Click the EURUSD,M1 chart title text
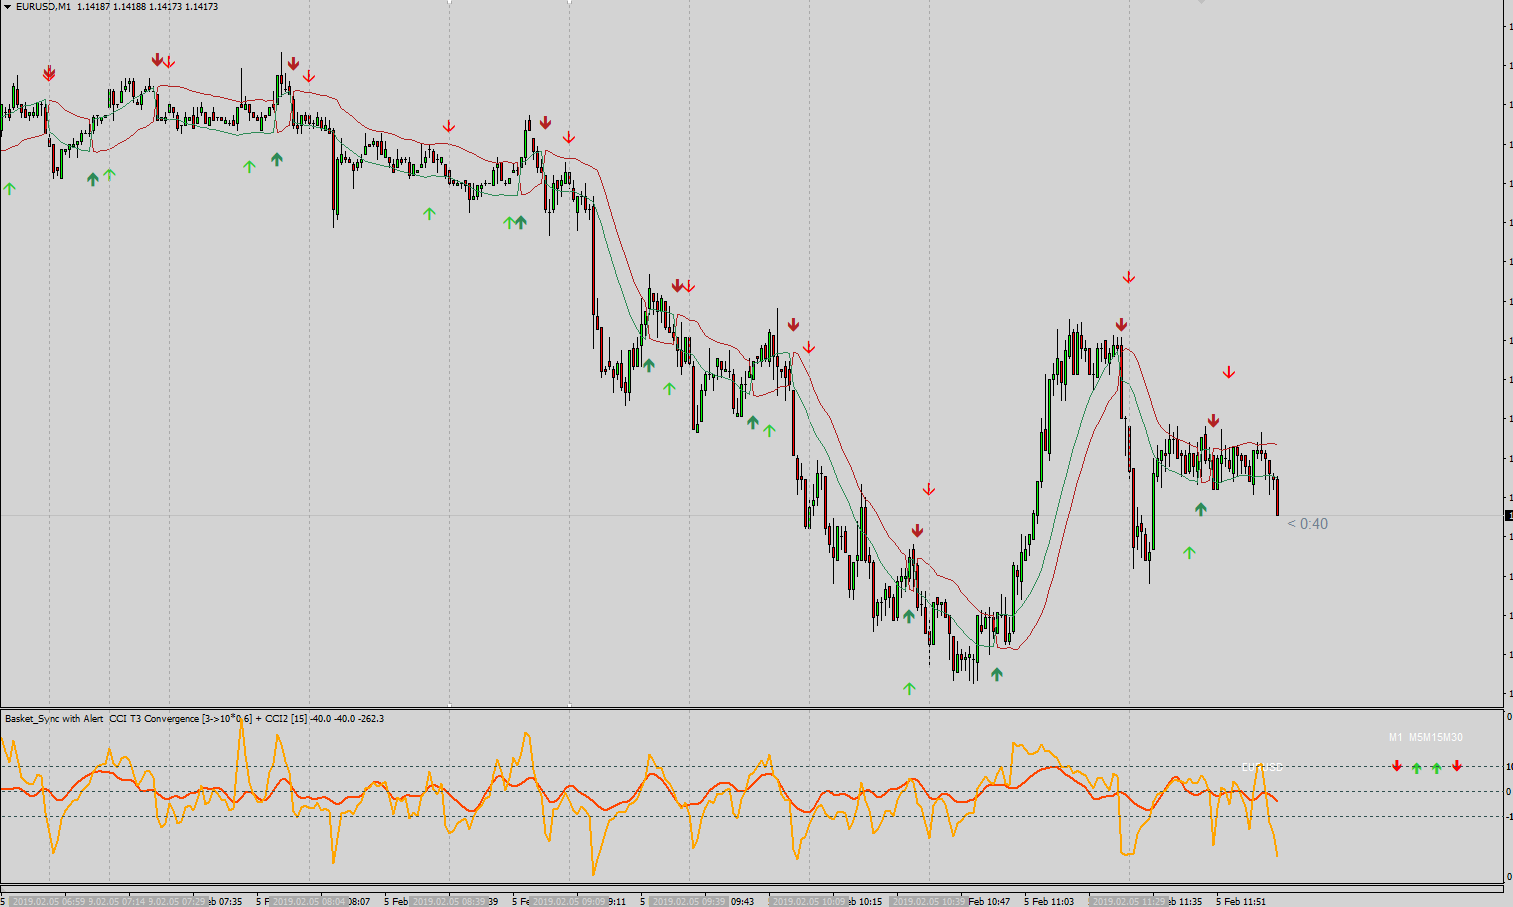Viewport: 1513px width, 907px height. [43, 7]
